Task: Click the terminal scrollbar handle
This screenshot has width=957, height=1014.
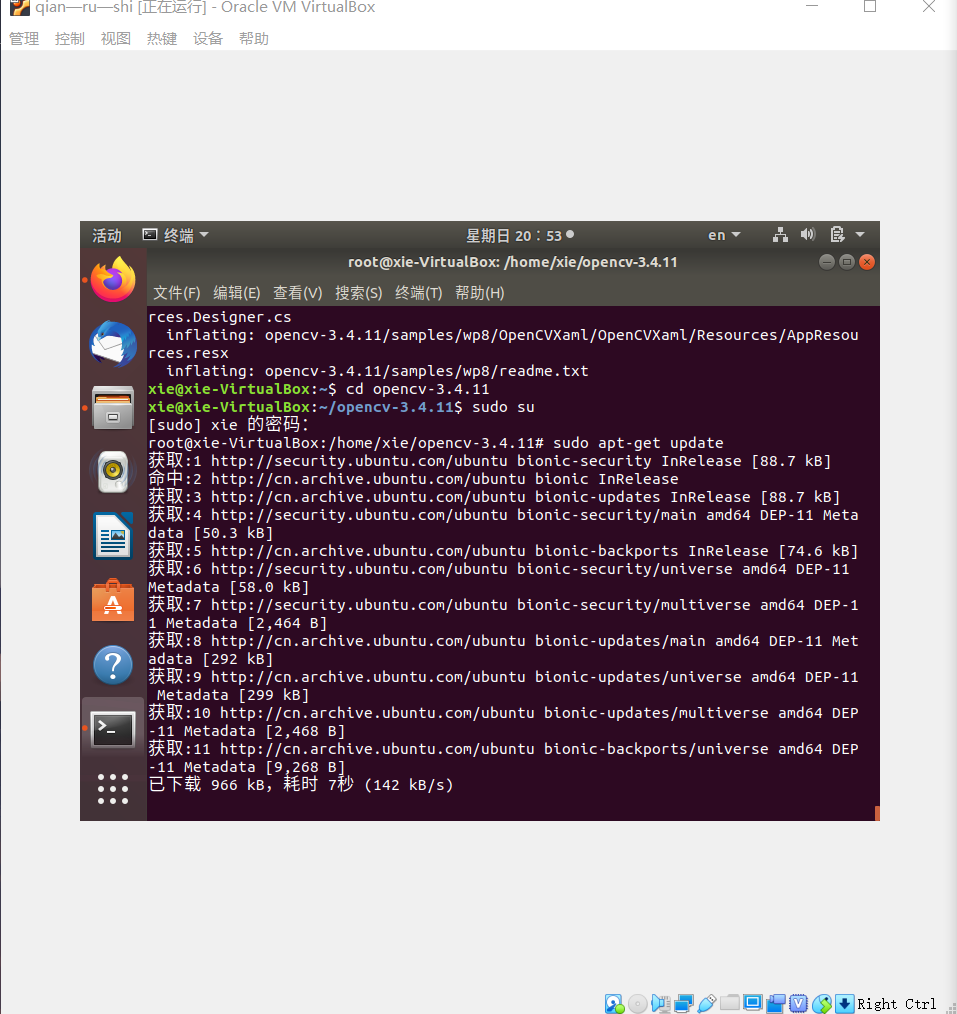Action: coord(877,813)
